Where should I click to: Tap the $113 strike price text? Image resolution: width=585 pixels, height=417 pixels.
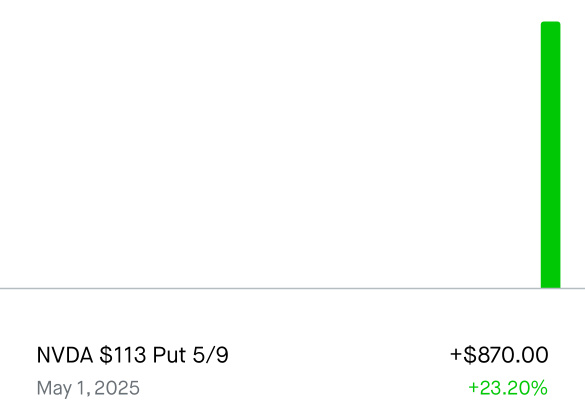tap(123, 355)
